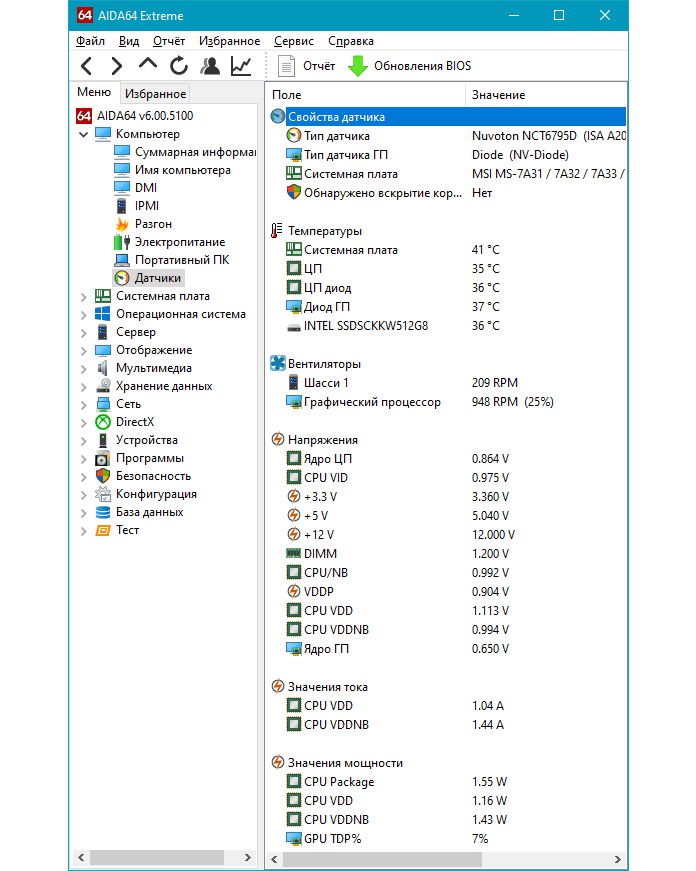Select the Диод ГП temperature row
Viewport: 696px width, 871px height.
pos(448,307)
